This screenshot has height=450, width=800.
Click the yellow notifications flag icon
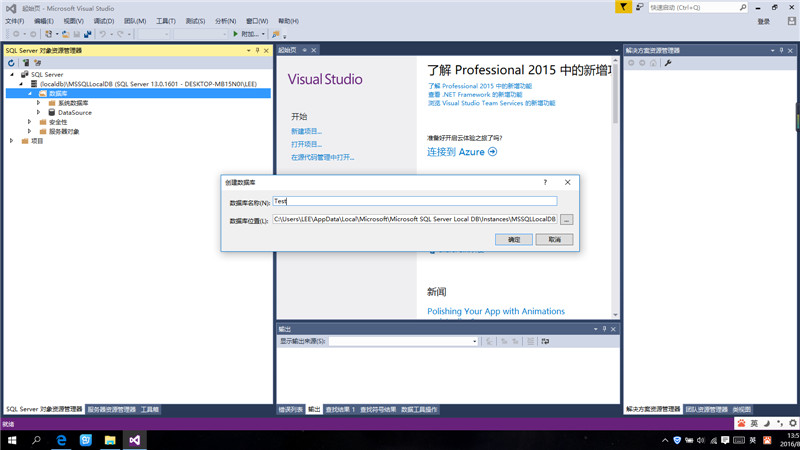[623, 7]
